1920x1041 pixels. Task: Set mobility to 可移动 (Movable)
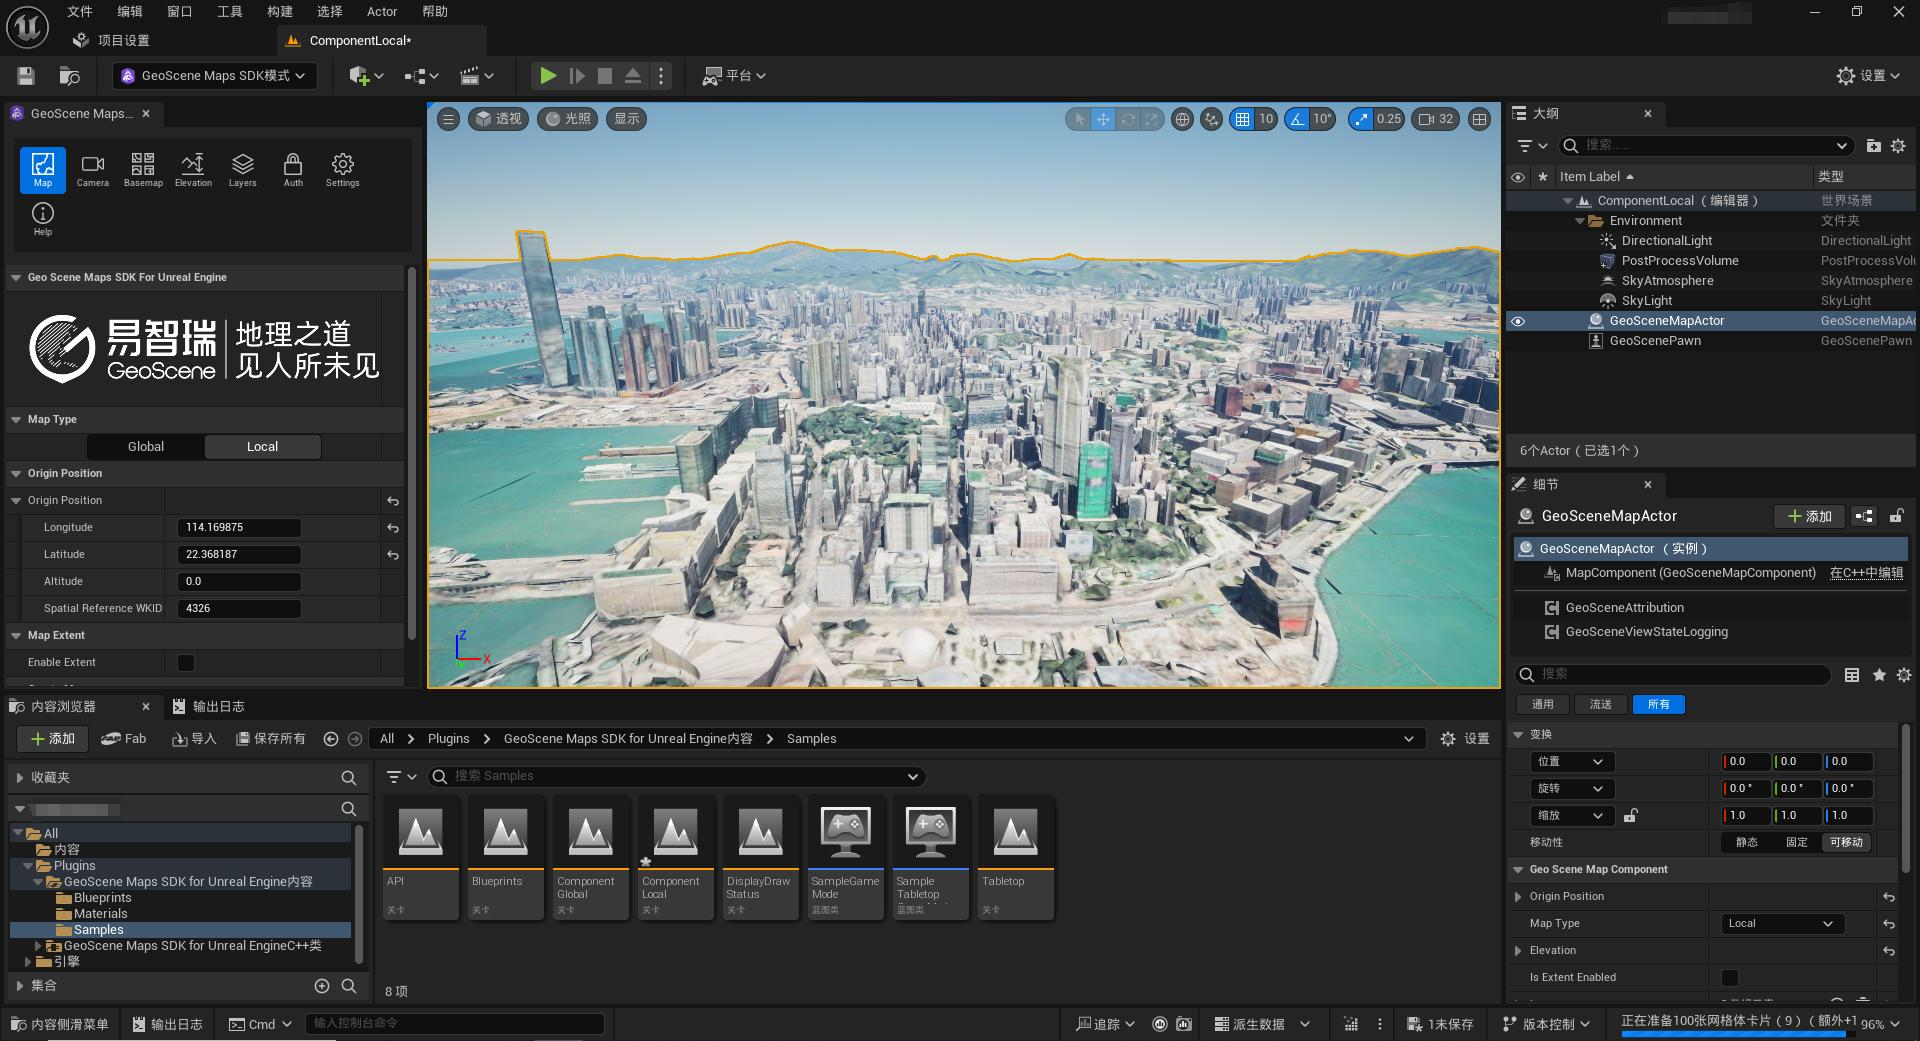pyautogui.click(x=1846, y=843)
